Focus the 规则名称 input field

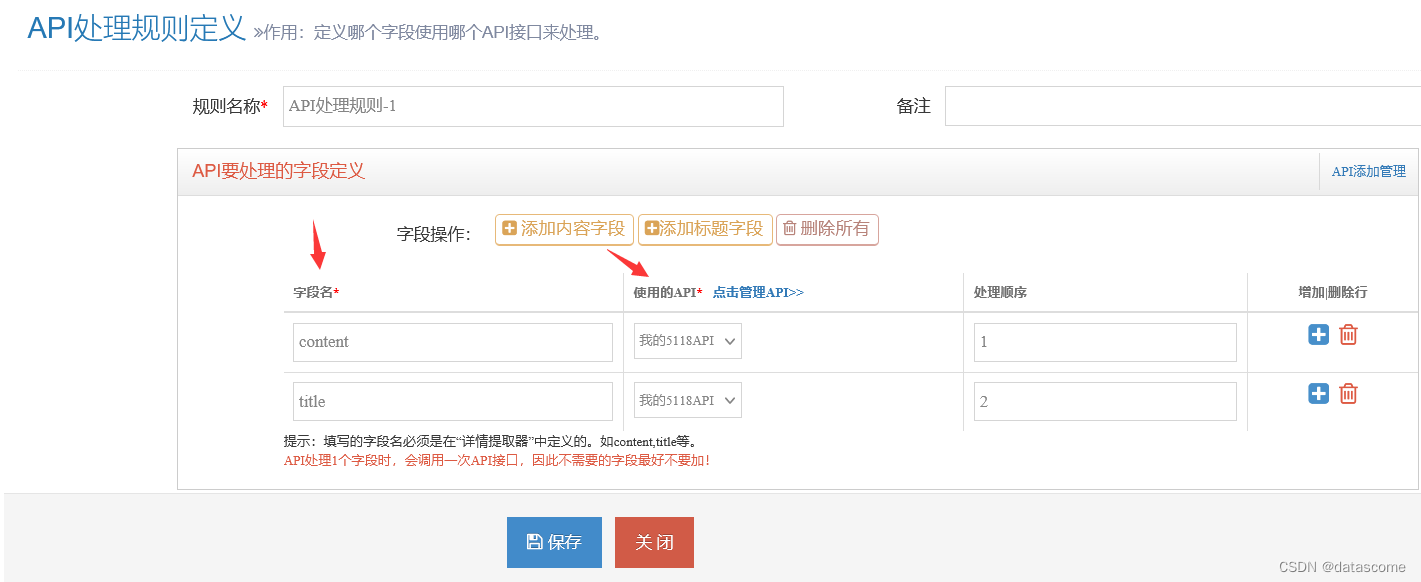[533, 106]
